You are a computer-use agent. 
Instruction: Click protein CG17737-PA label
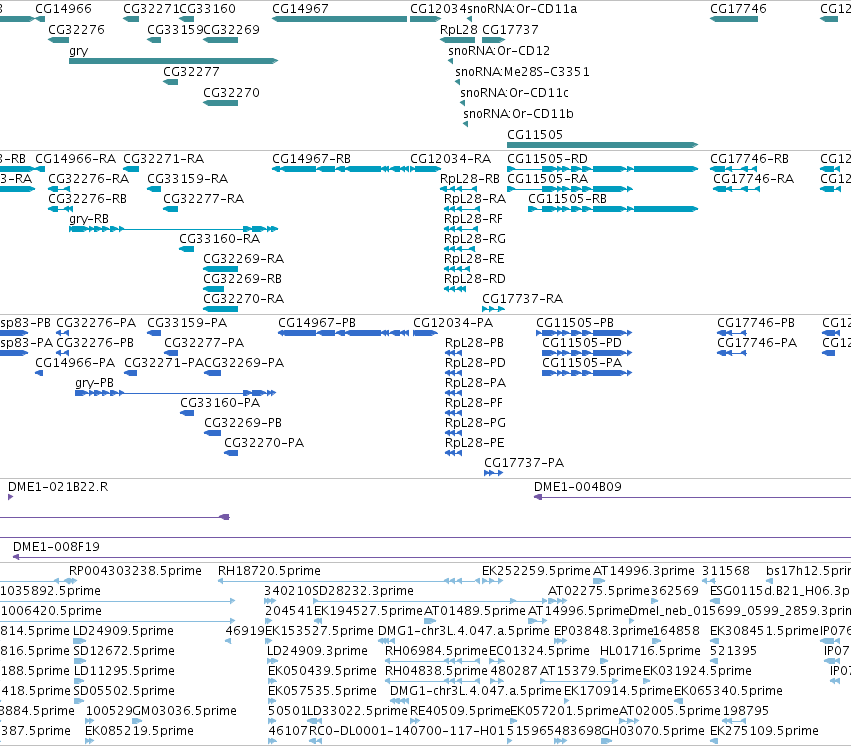(x=524, y=463)
